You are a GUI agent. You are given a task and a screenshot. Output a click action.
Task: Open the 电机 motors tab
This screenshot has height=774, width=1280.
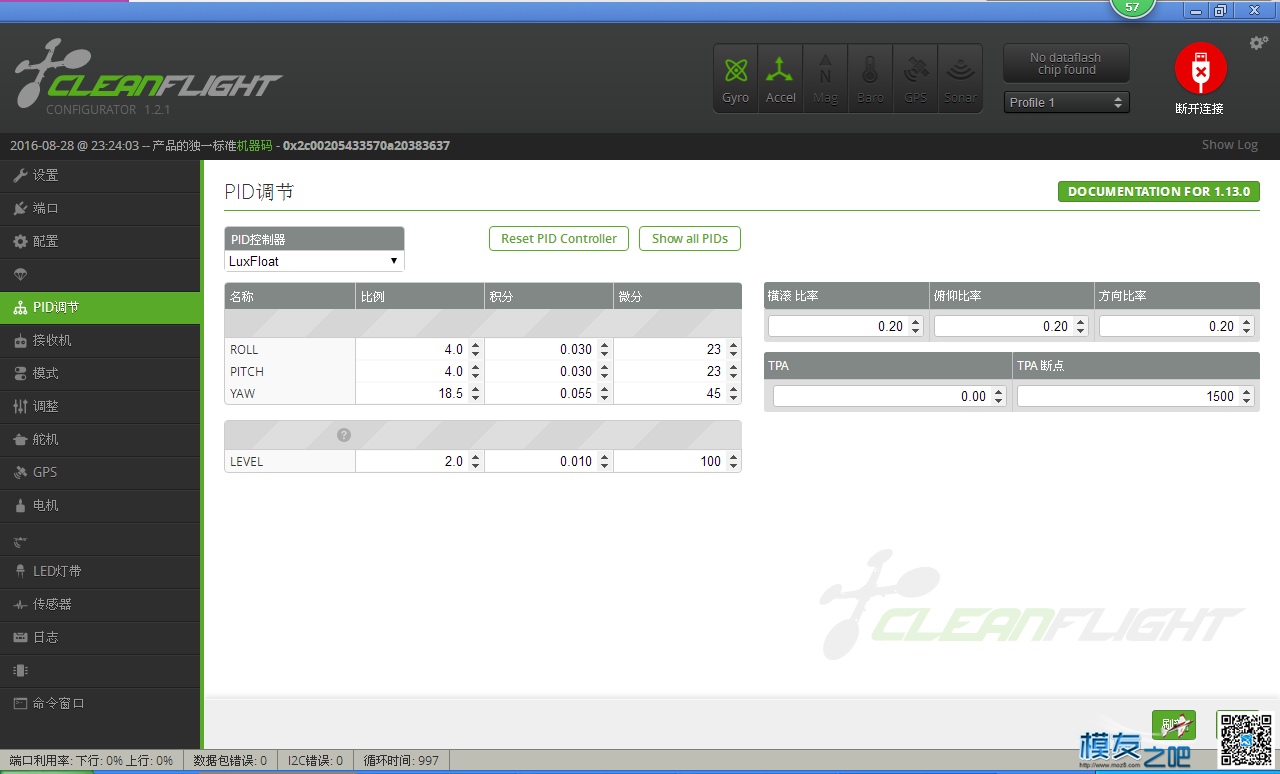click(100, 505)
